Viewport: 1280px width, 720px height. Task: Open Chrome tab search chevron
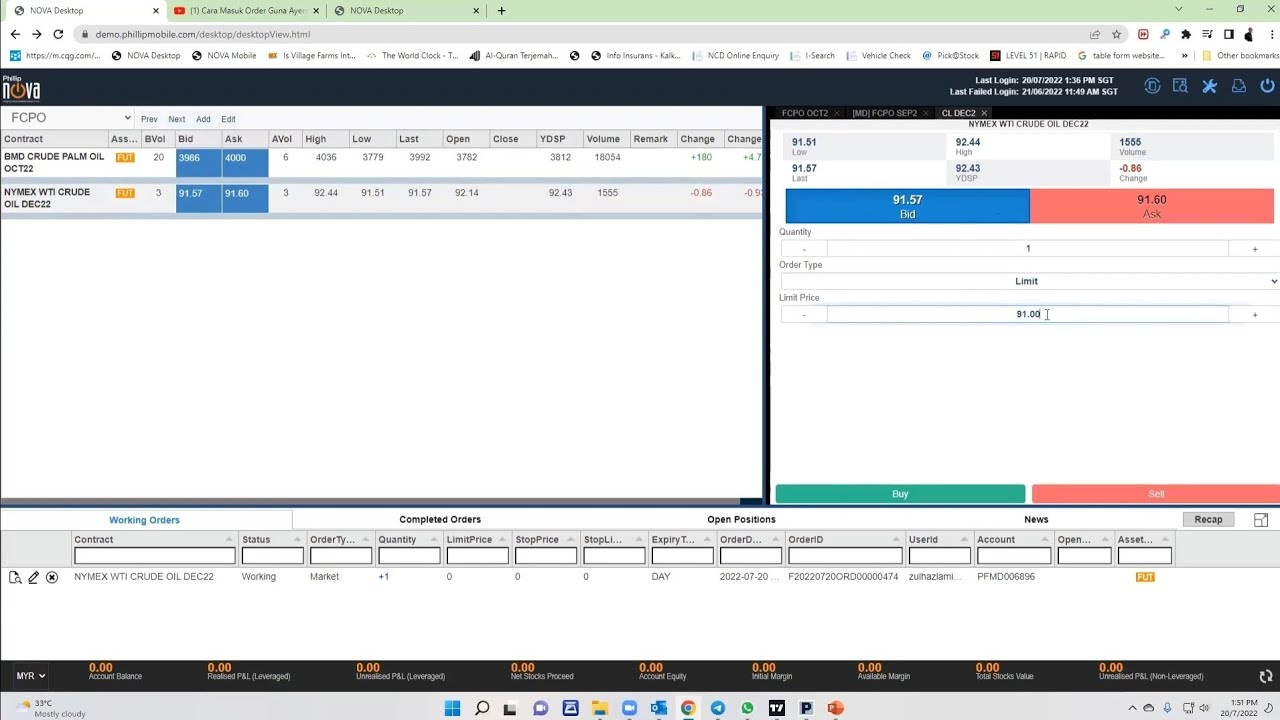pyautogui.click(x=1179, y=10)
